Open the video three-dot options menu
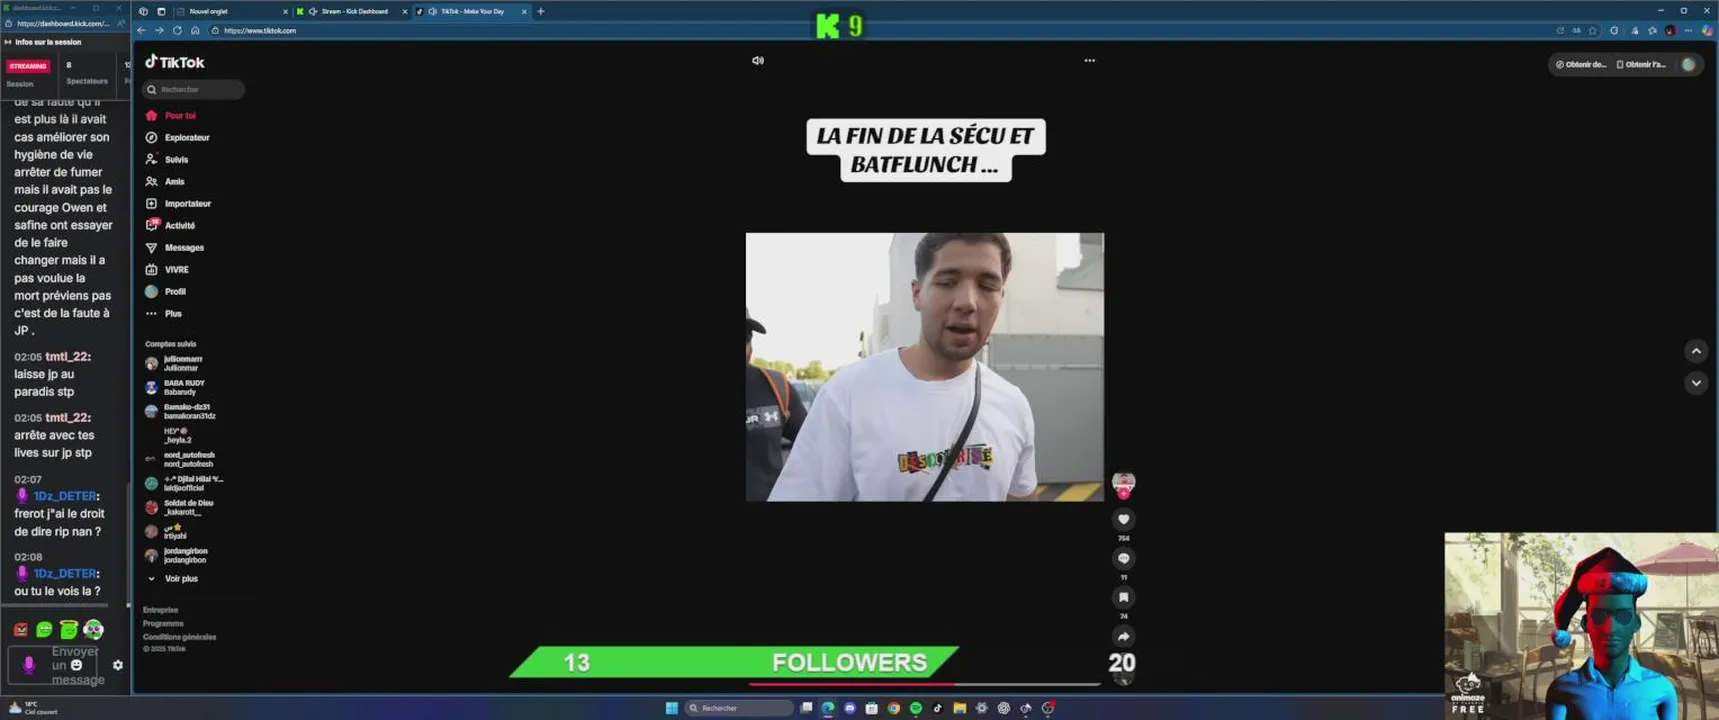 (x=1090, y=61)
